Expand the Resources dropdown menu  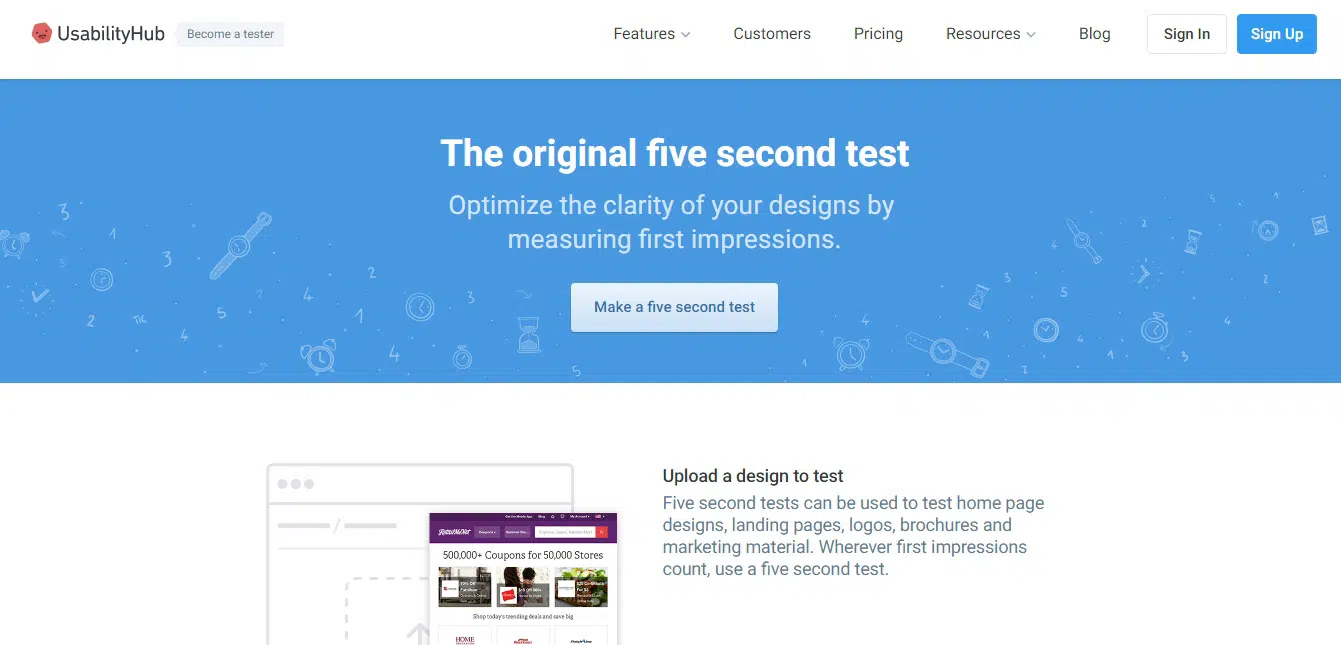(990, 34)
